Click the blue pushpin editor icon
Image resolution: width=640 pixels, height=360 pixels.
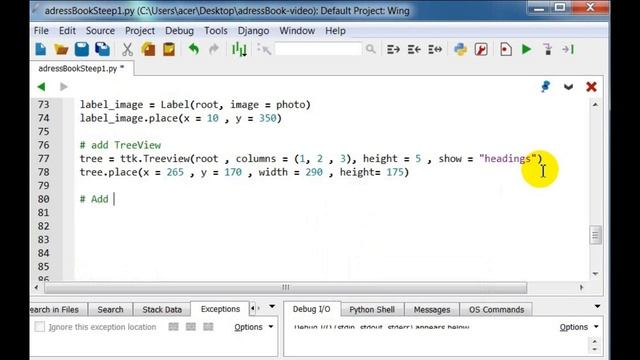546,87
